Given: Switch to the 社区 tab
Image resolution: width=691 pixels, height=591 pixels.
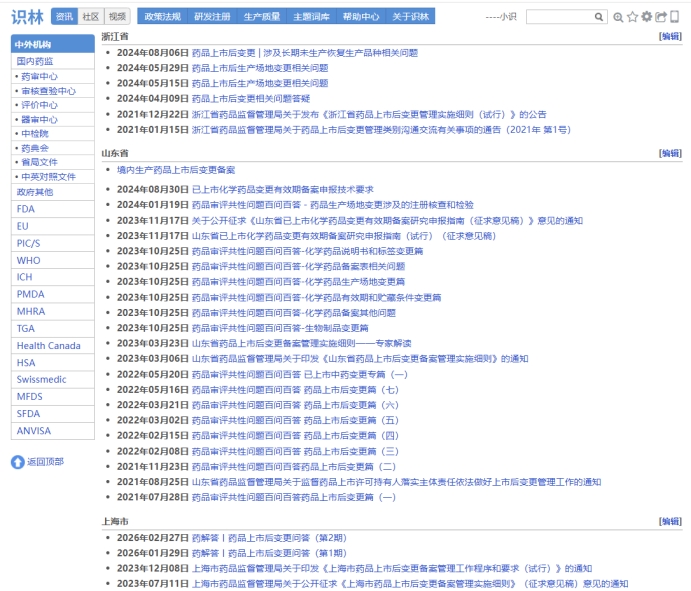Looking at the screenshot, I should point(91,17).
